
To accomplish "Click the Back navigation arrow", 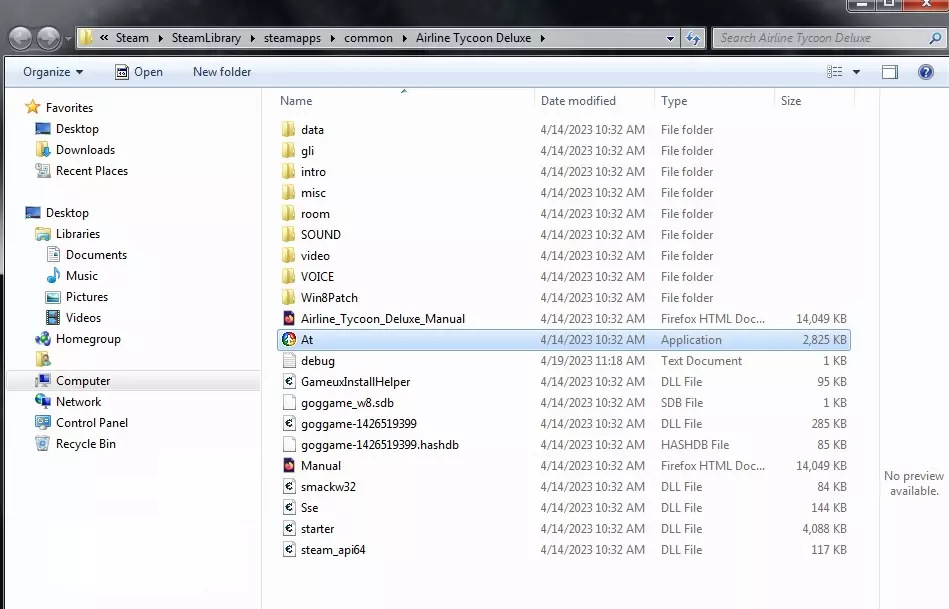I will 21,39.
